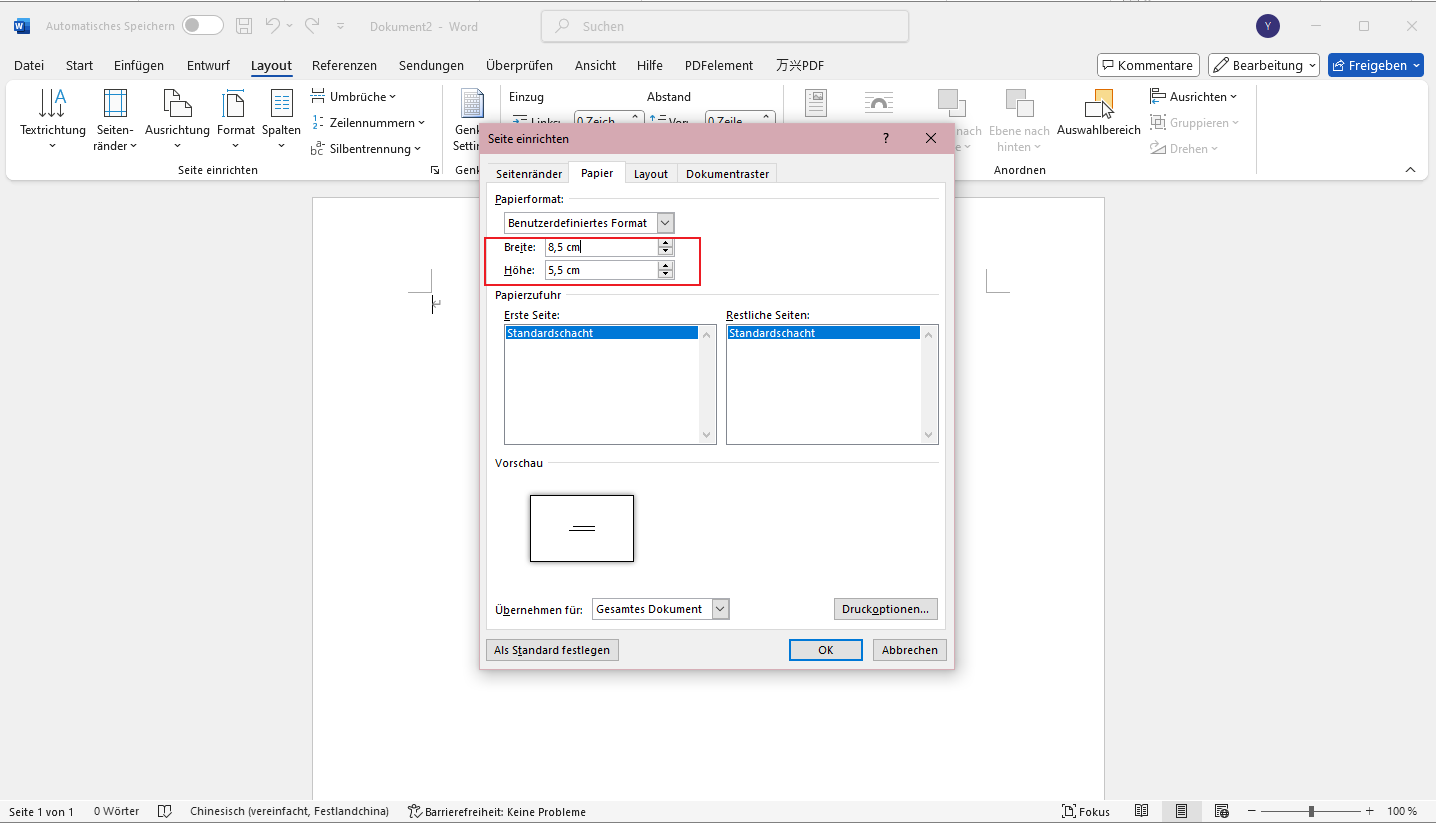Open the Silbentrennung hyphenation dropdown
The image size is (1436, 823).
point(367,149)
